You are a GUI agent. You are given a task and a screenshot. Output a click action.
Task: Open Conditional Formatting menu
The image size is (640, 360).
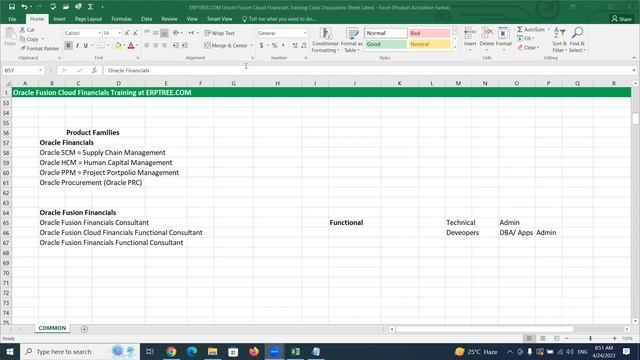325,40
